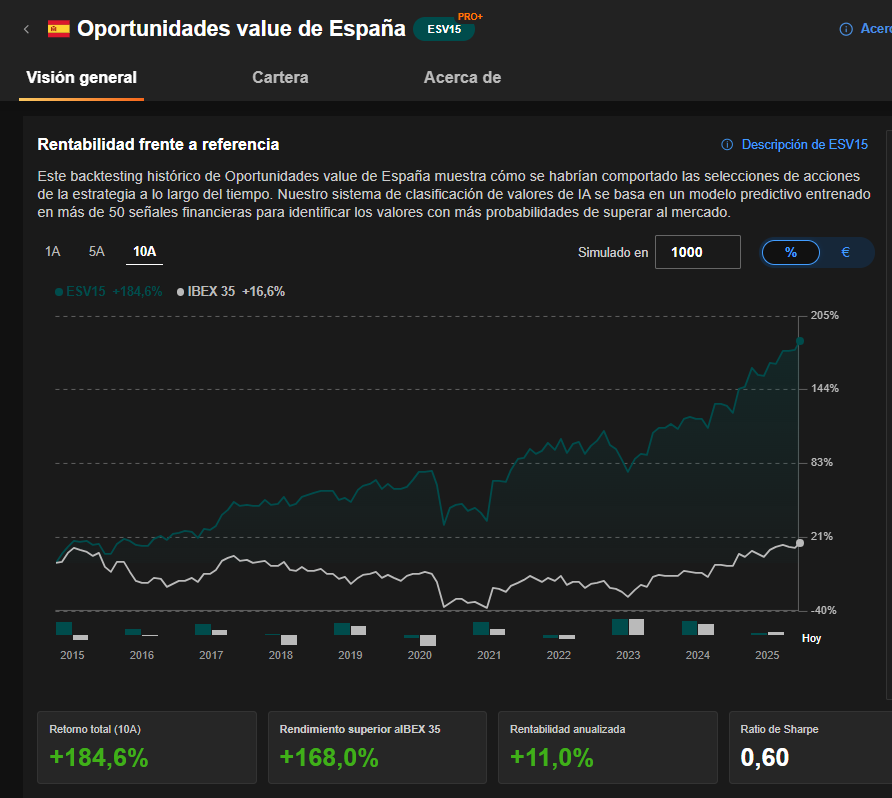Select the 10A time range
The image size is (892, 798).
pos(144,251)
